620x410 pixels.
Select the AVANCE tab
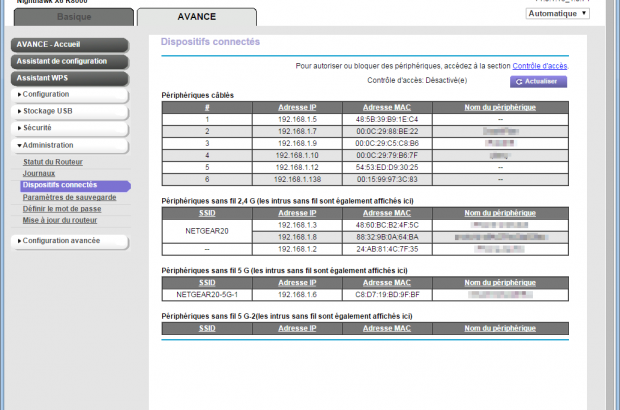click(196, 18)
